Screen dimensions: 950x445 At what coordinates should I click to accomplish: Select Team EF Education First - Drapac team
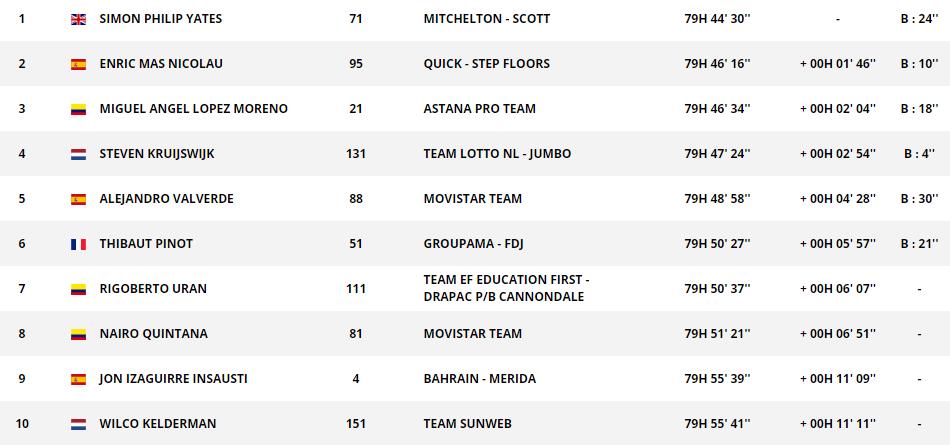pos(505,289)
